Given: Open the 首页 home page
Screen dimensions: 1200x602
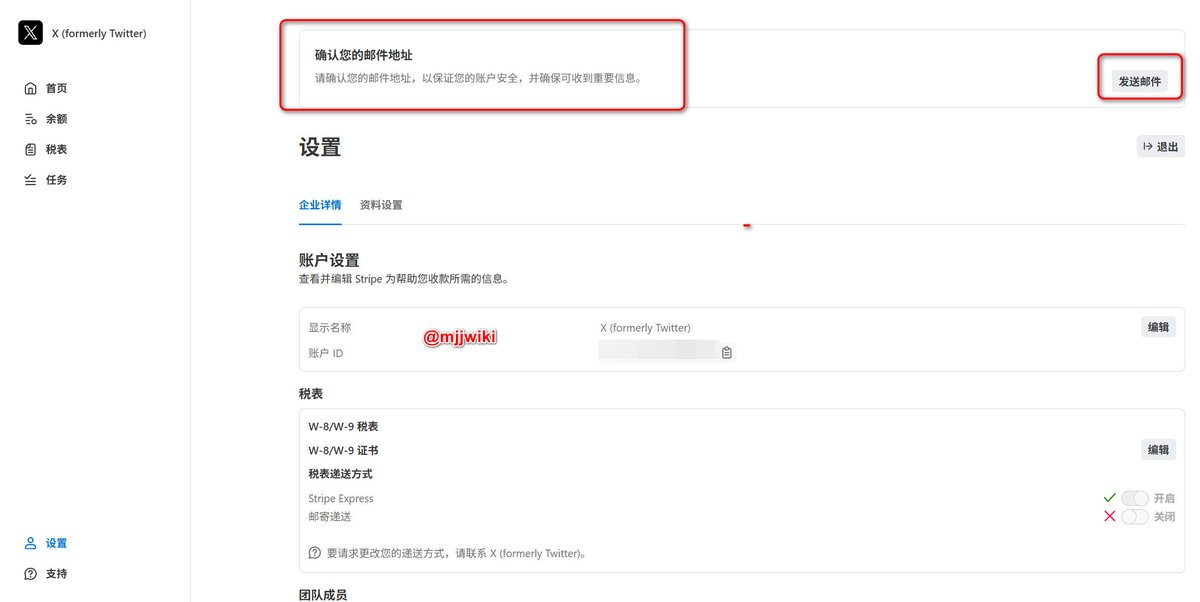Looking at the screenshot, I should coord(46,88).
